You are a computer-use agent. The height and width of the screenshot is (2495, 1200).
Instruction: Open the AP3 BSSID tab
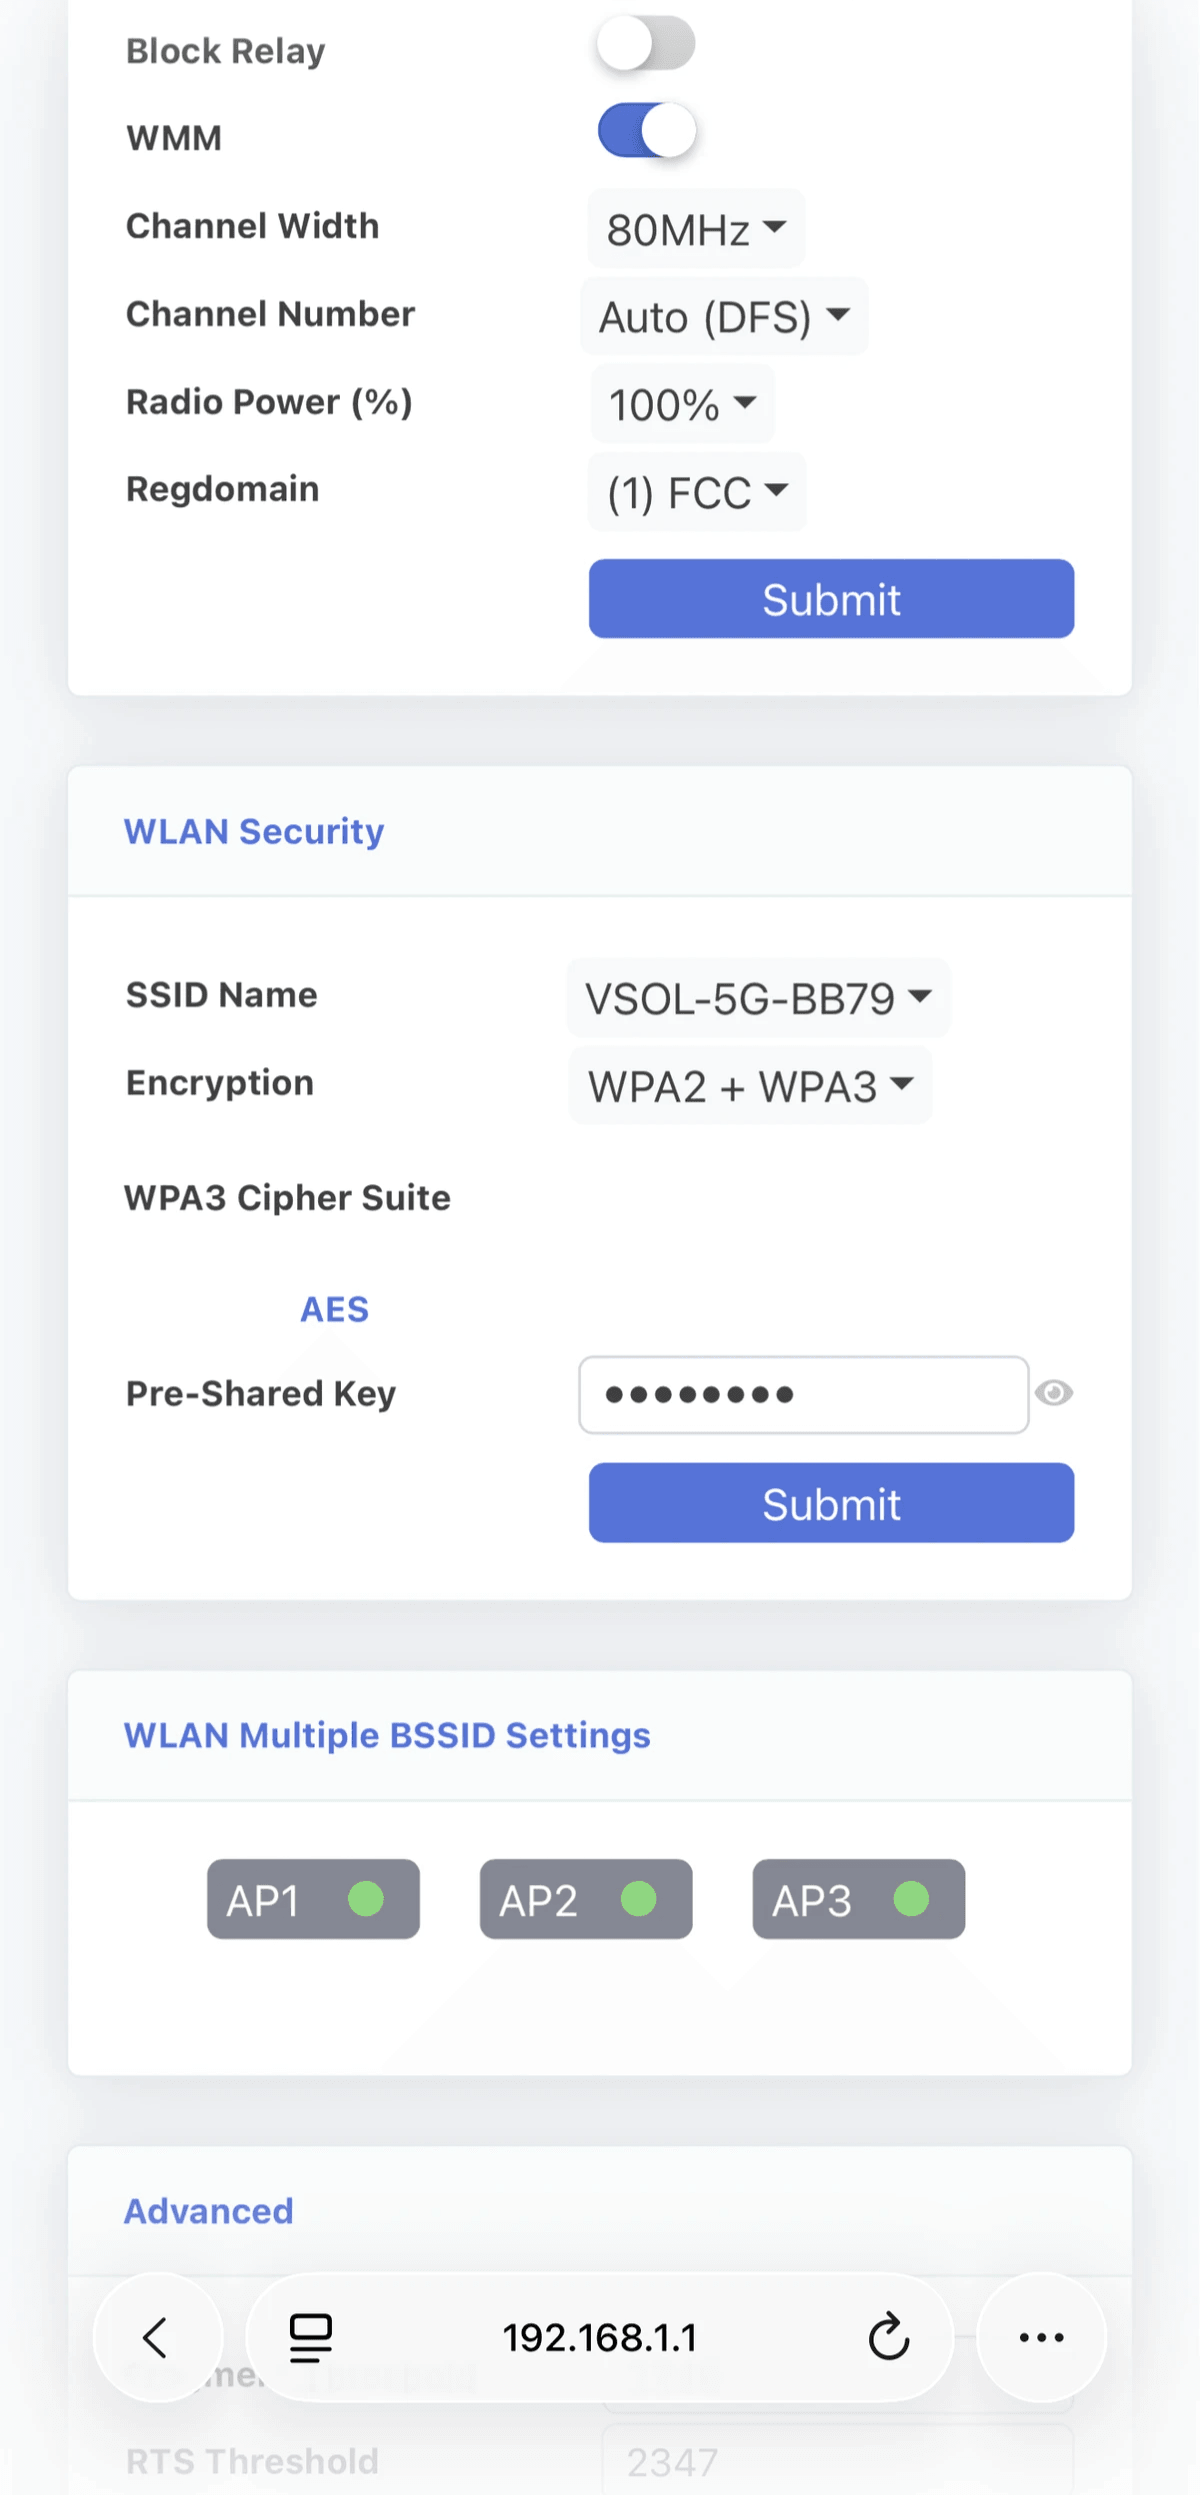tap(858, 1899)
